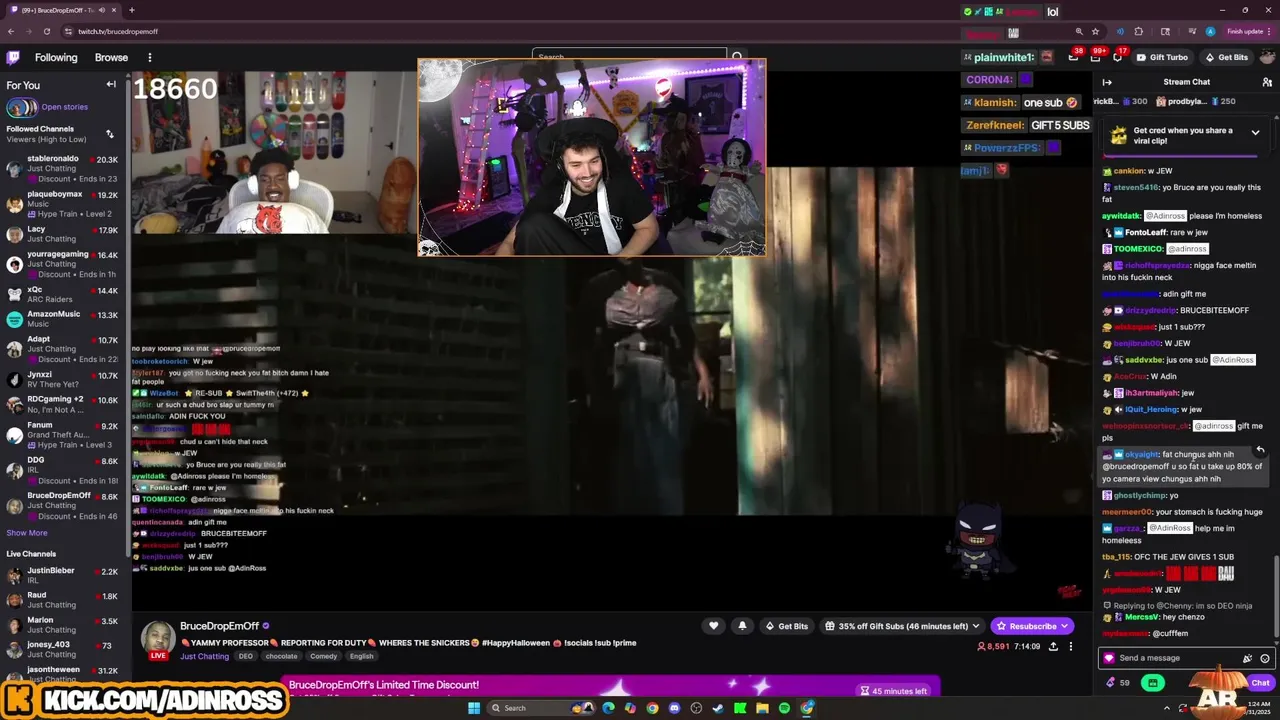
Task: Collapse the For You sidebar
Action: pos(111,85)
